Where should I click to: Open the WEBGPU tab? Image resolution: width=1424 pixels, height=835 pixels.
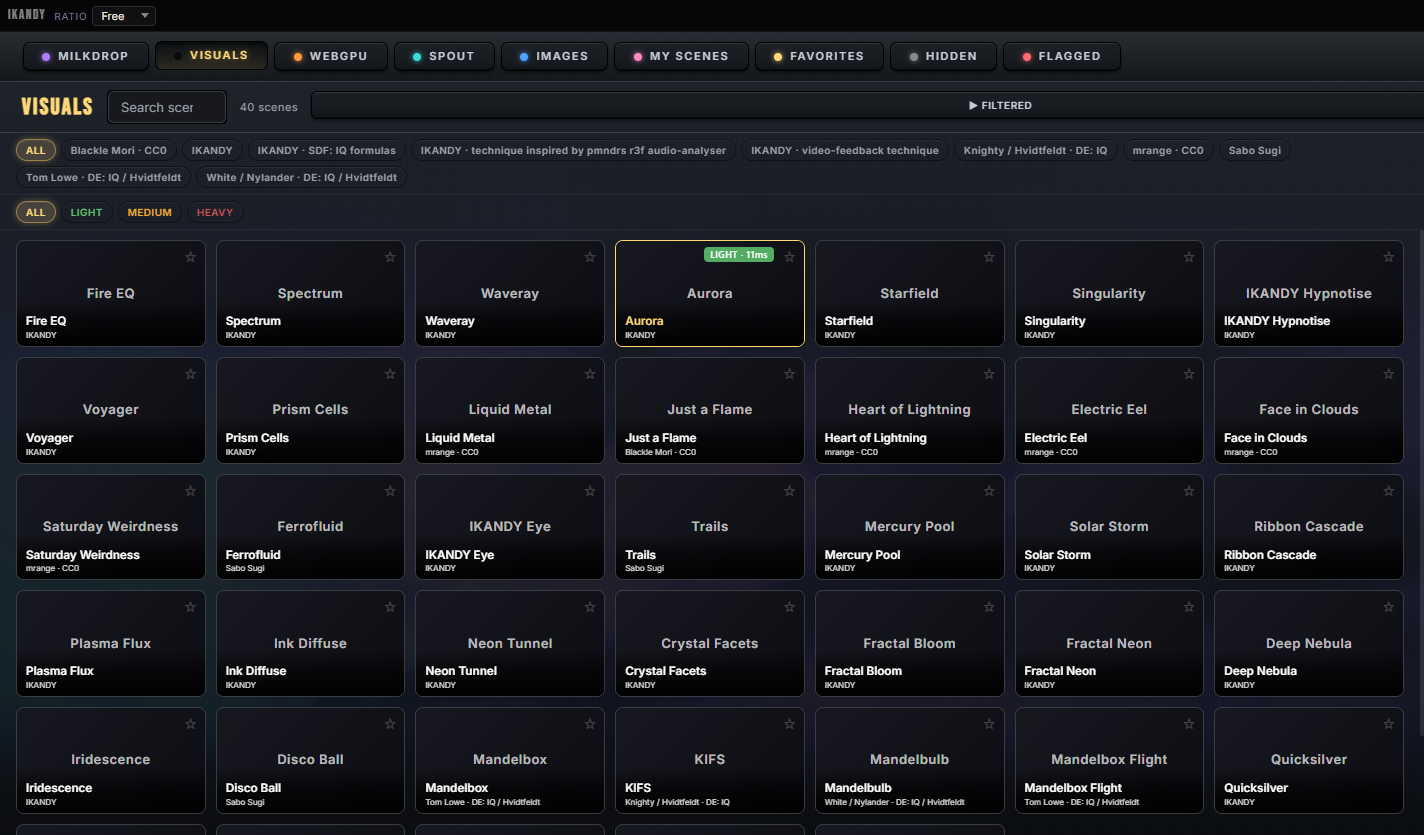(331, 56)
